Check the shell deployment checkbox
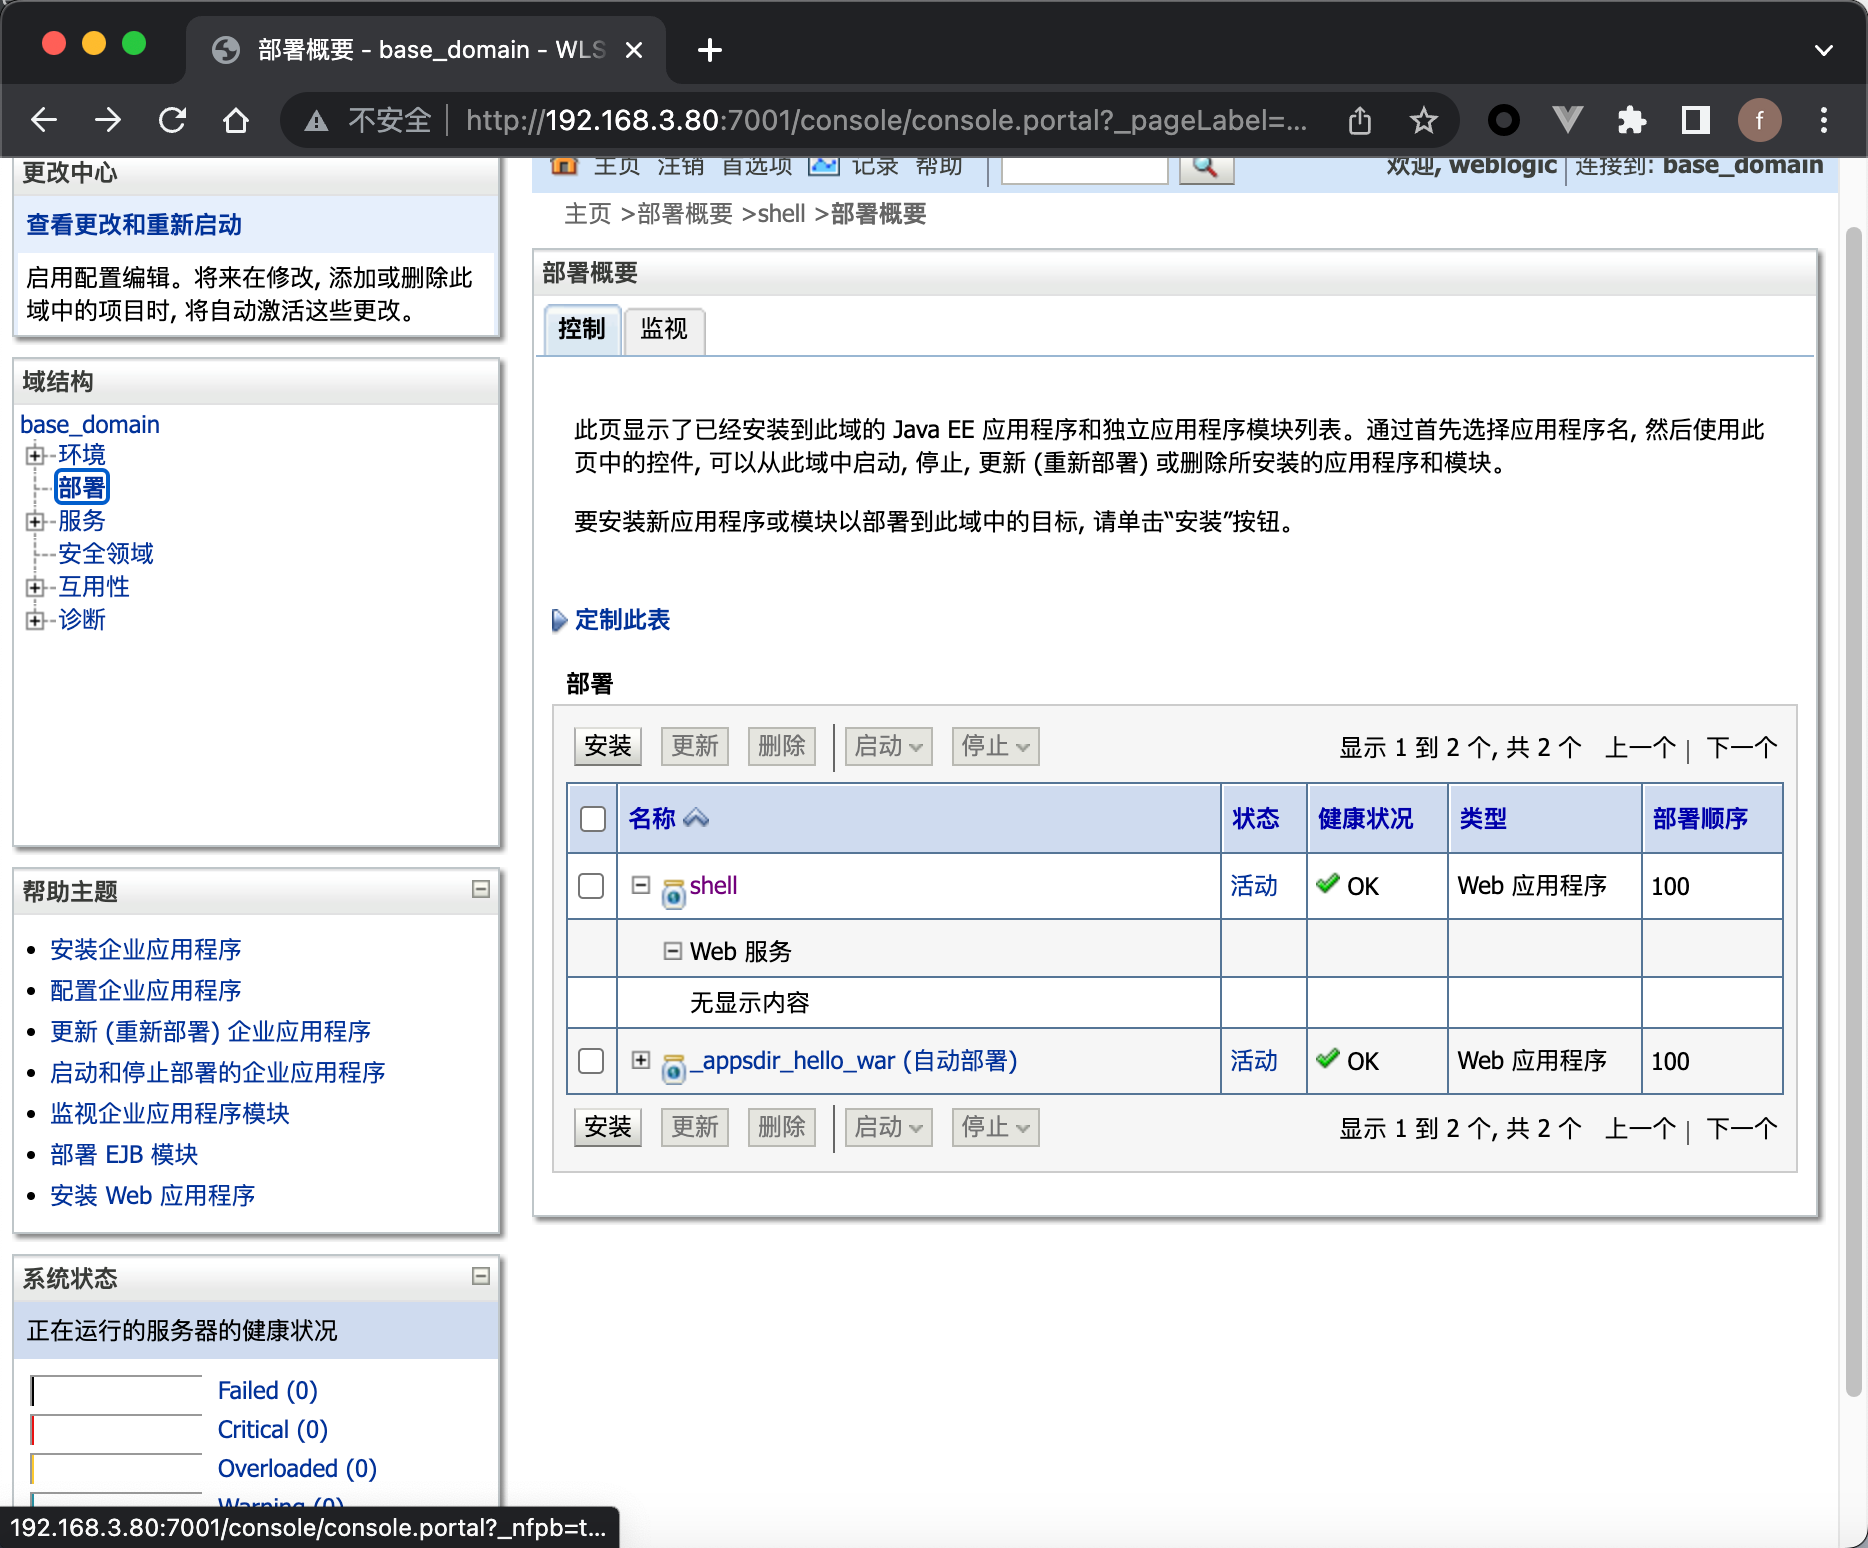Viewport: 1868px width, 1548px height. [591, 886]
